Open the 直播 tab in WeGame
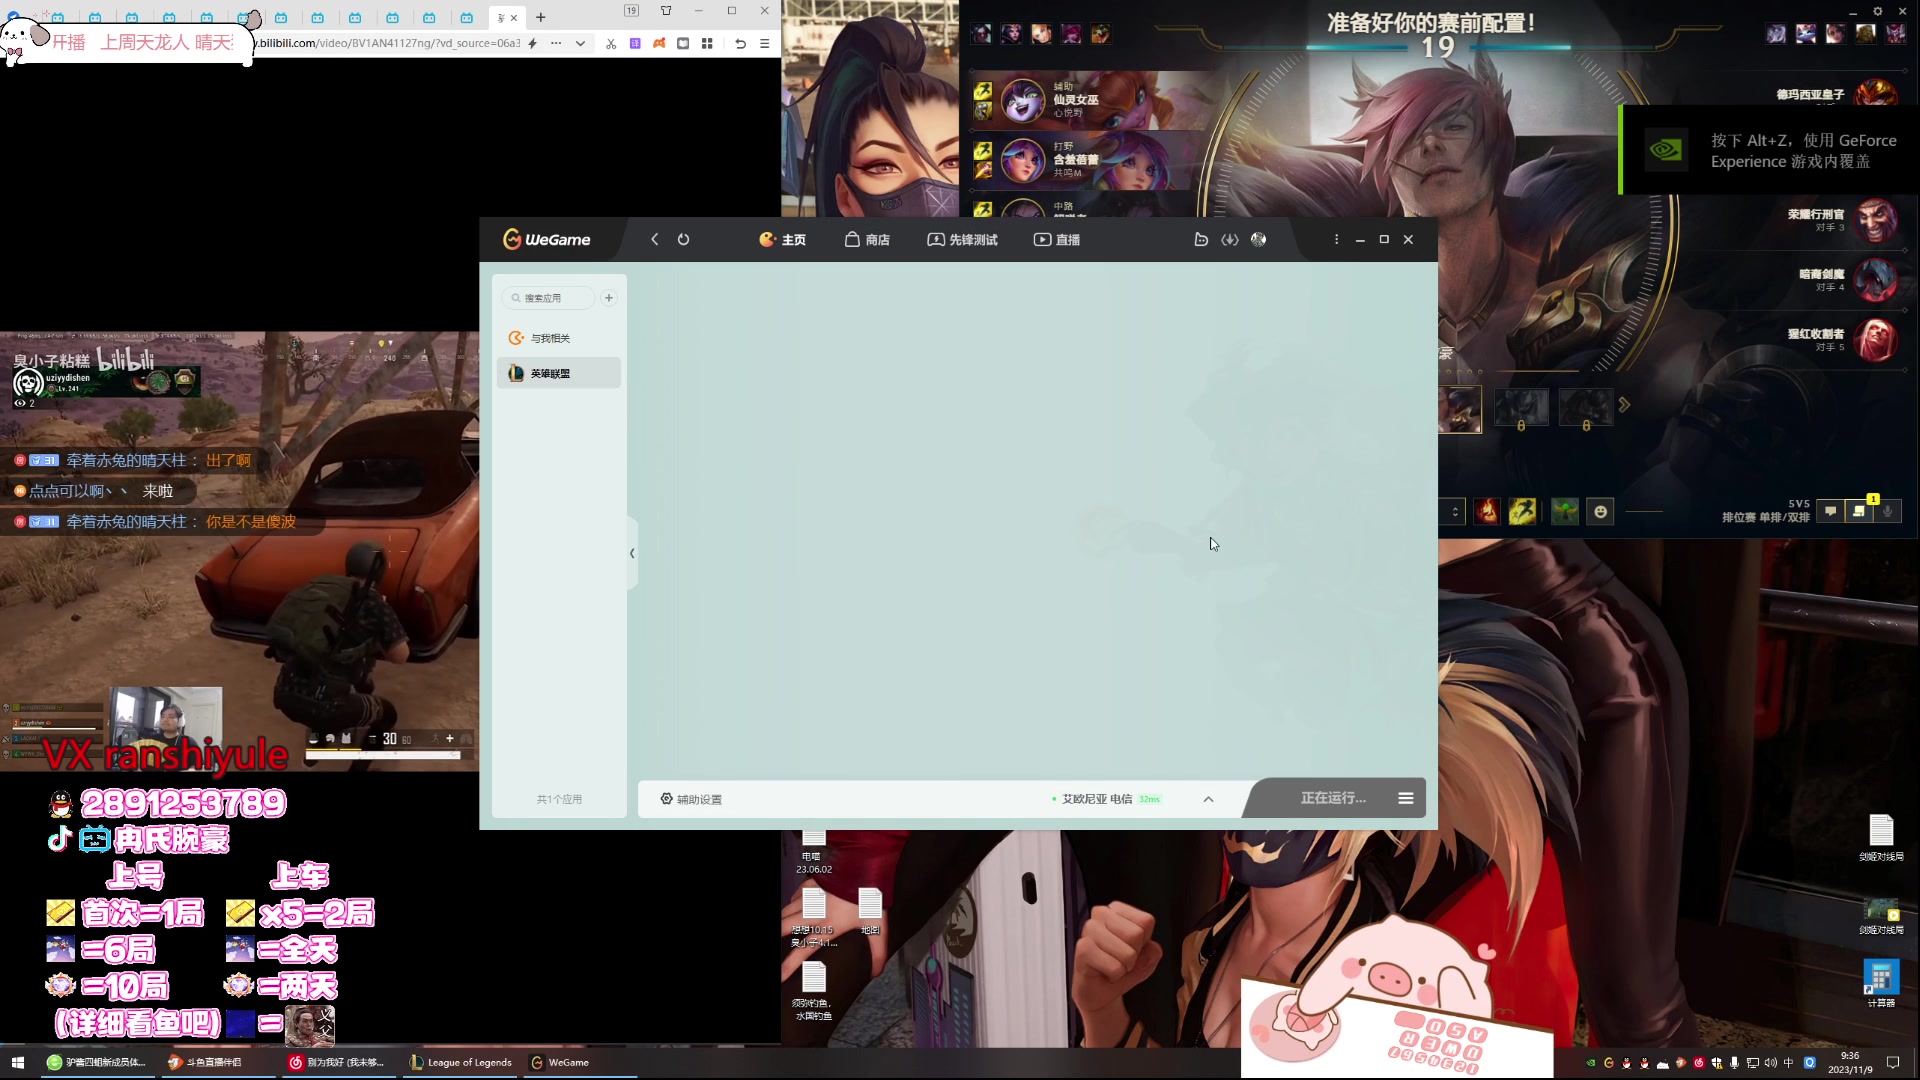Screen dimensions: 1920x1080 point(1057,239)
